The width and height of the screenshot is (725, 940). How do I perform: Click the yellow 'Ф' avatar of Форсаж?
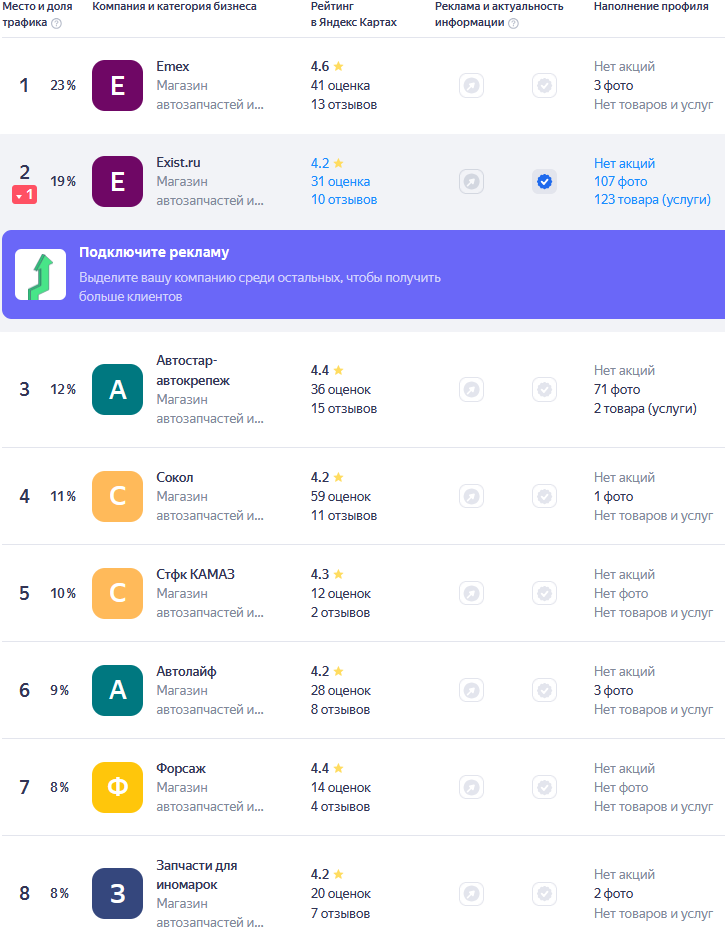click(117, 787)
